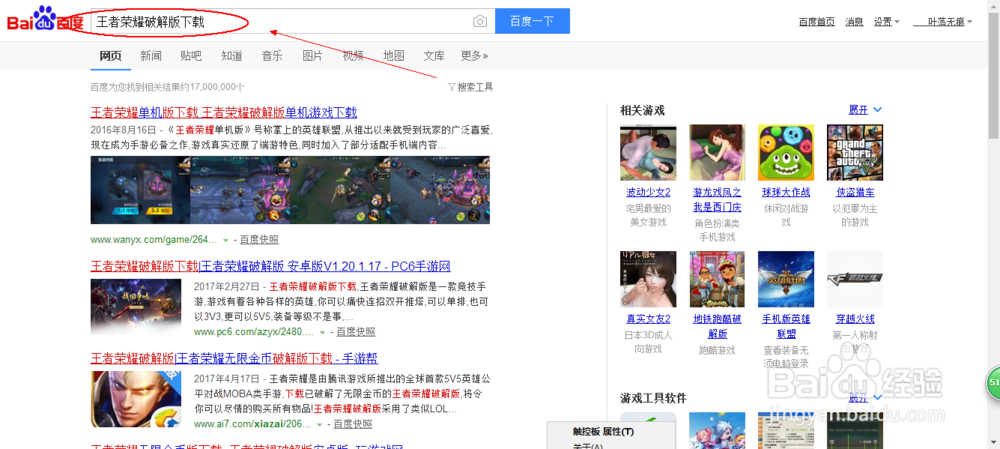Switch to 音乐 tab
1000x449 pixels.
272,55
